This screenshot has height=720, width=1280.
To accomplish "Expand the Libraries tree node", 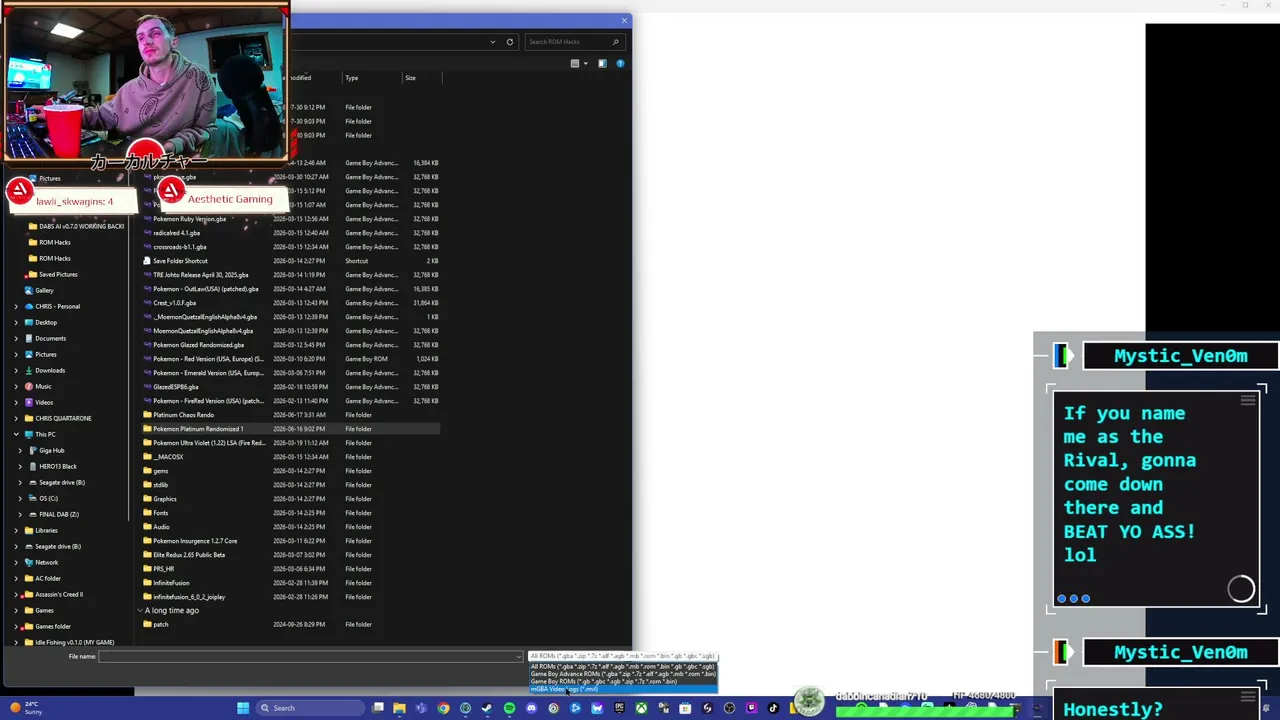I will (16, 530).
